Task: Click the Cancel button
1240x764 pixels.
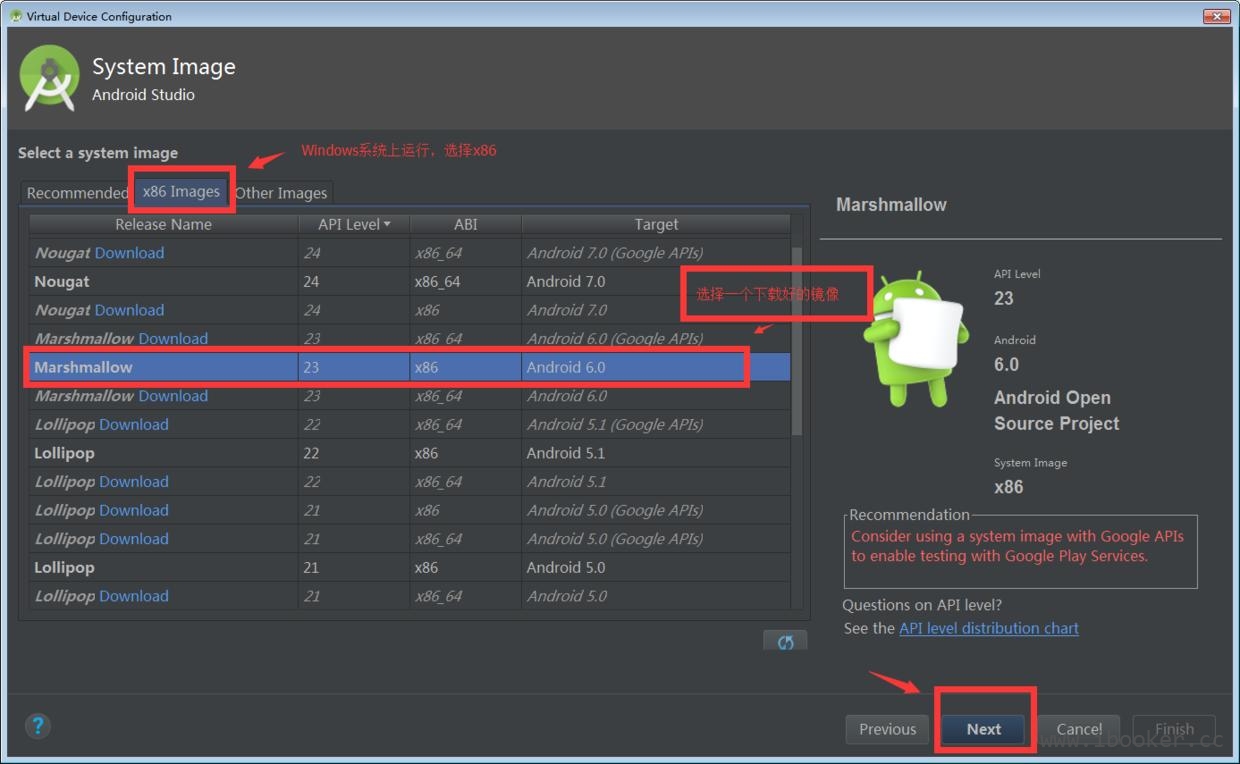Action: [x=1079, y=729]
